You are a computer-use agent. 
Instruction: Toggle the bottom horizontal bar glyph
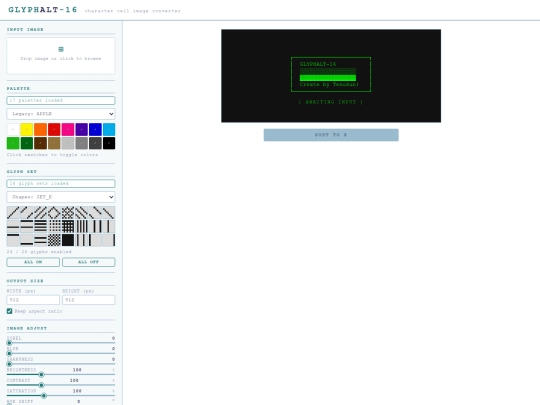click(x=27, y=240)
